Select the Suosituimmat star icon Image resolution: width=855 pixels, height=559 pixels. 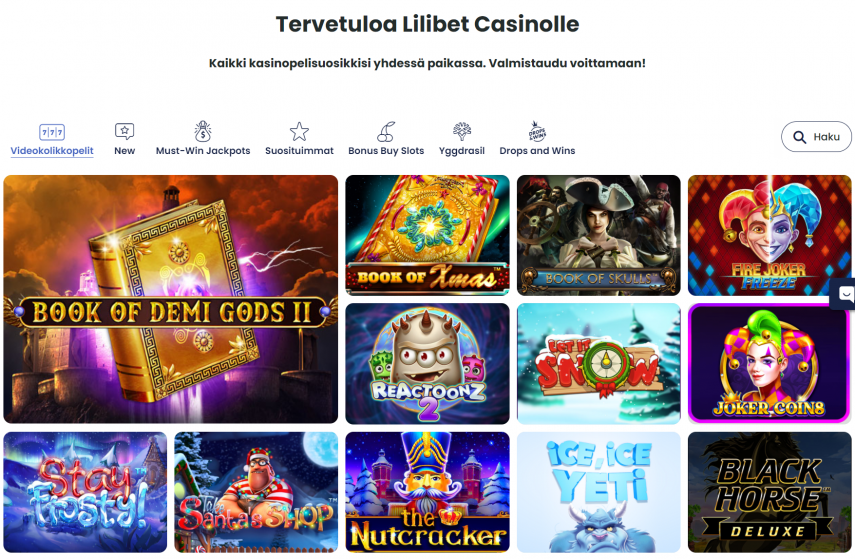tap(299, 131)
